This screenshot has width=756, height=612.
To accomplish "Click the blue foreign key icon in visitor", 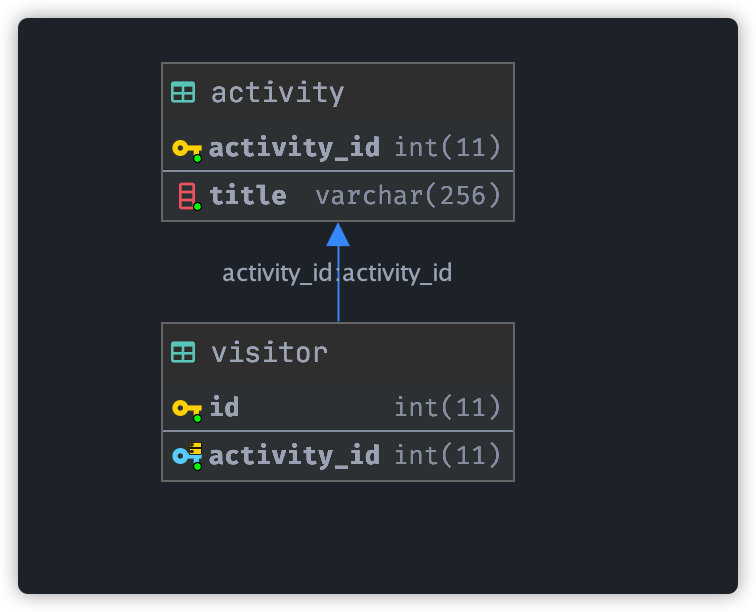I will pyautogui.click(x=187, y=456).
